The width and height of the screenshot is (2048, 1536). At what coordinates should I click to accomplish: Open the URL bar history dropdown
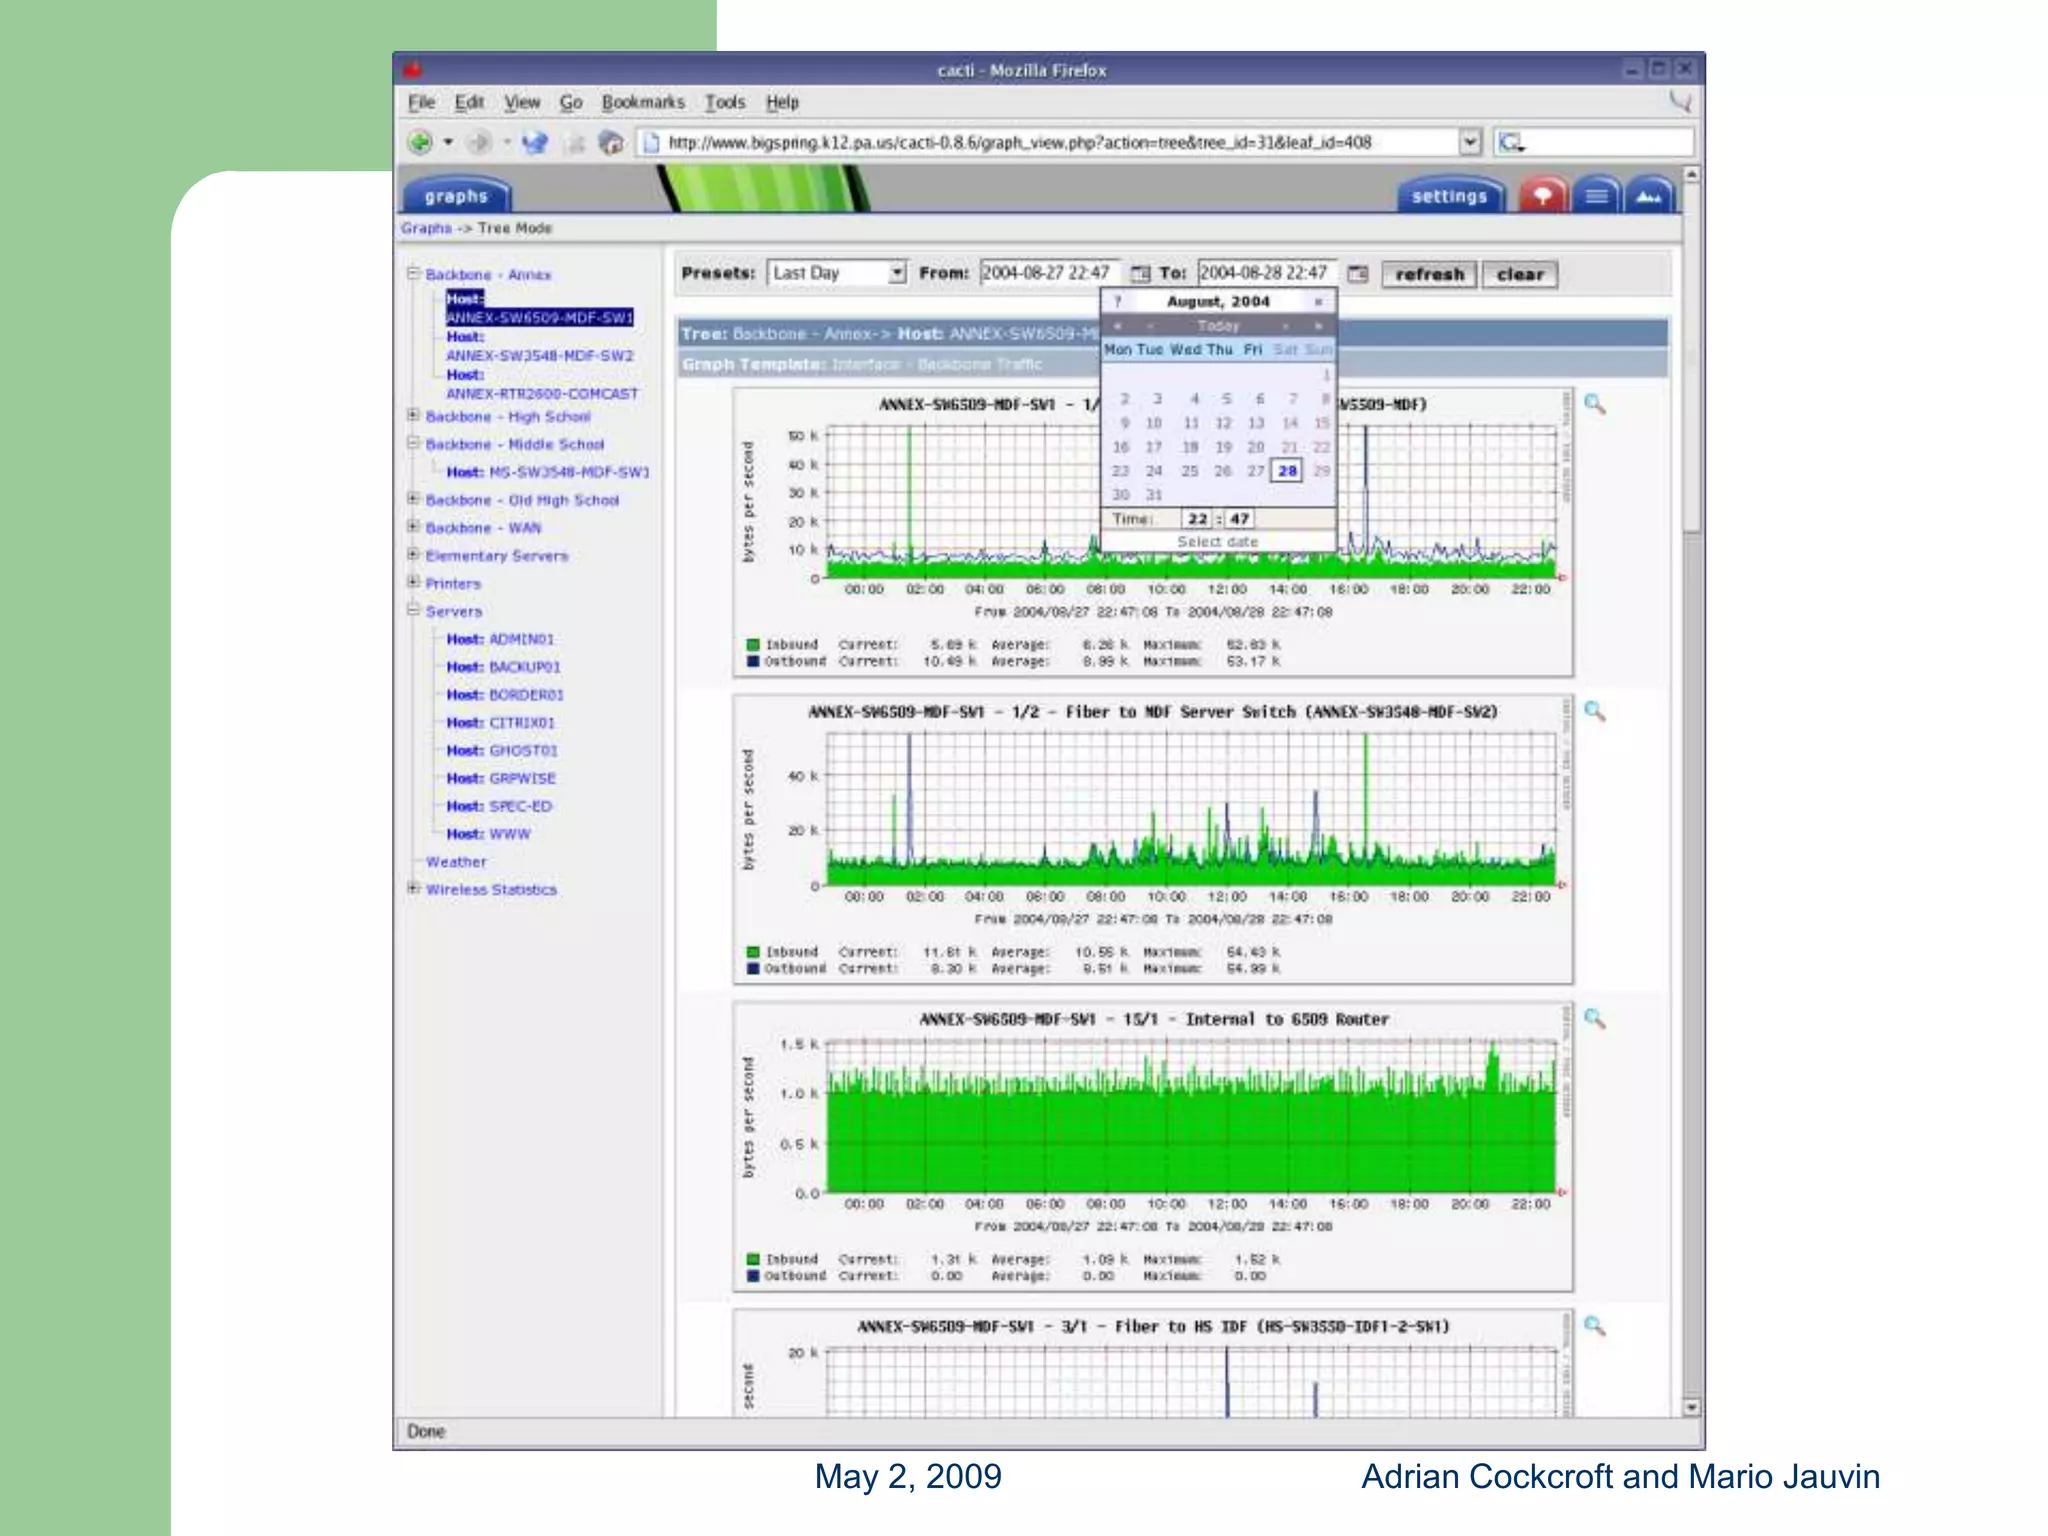click(1469, 142)
